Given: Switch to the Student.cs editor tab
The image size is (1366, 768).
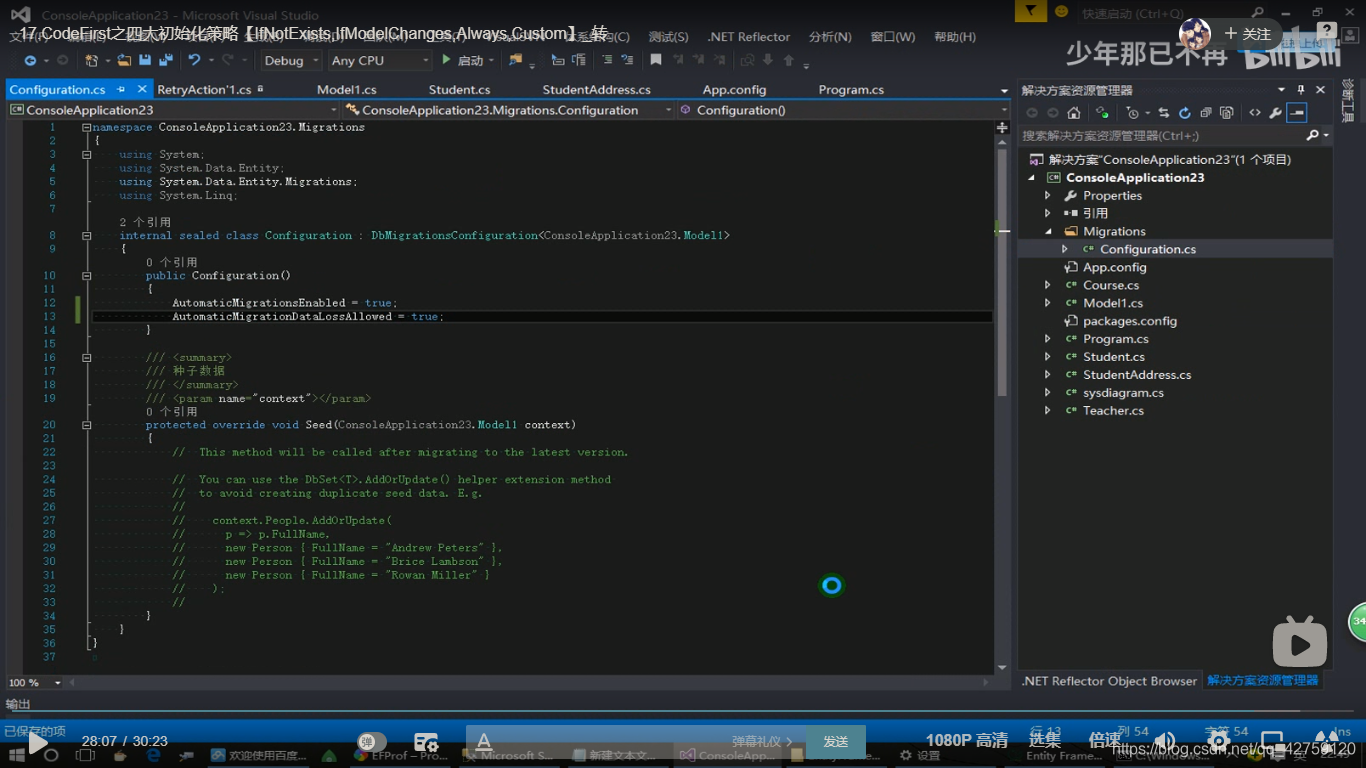Looking at the screenshot, I should tap(459, 90).
